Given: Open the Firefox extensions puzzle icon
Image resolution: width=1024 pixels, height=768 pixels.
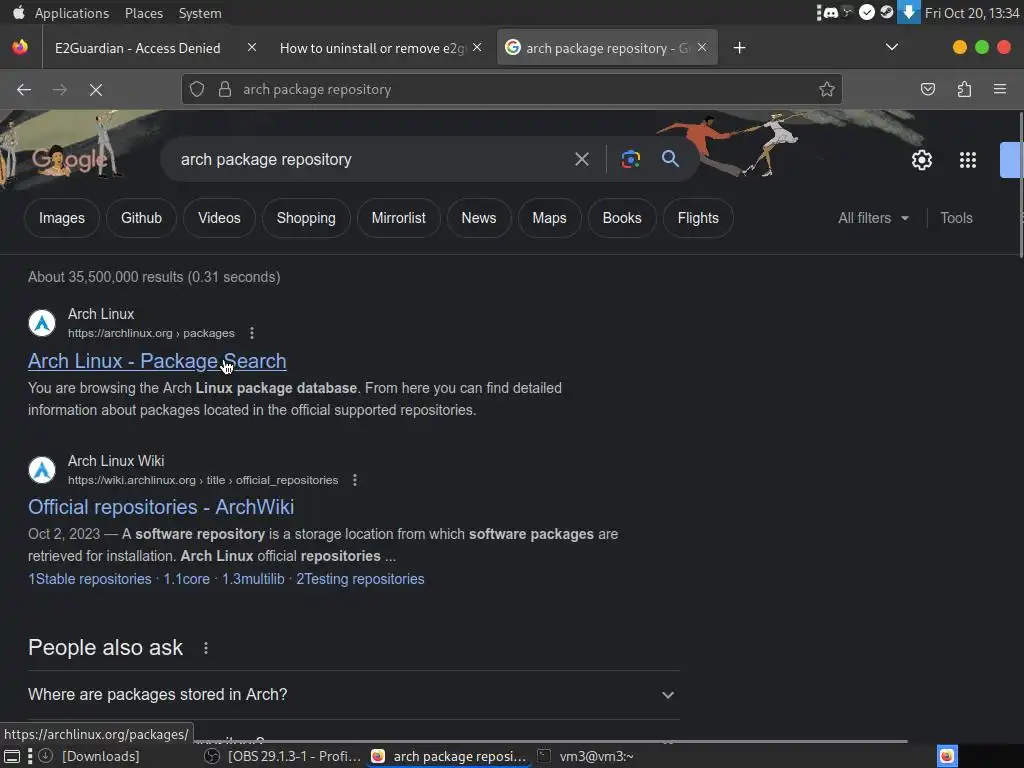Looking at the screenshot, I should 964,89.
